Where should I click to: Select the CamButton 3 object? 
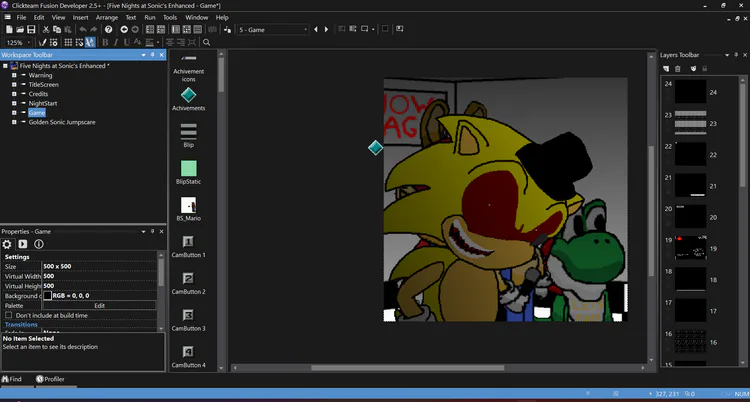pos(188,320)
